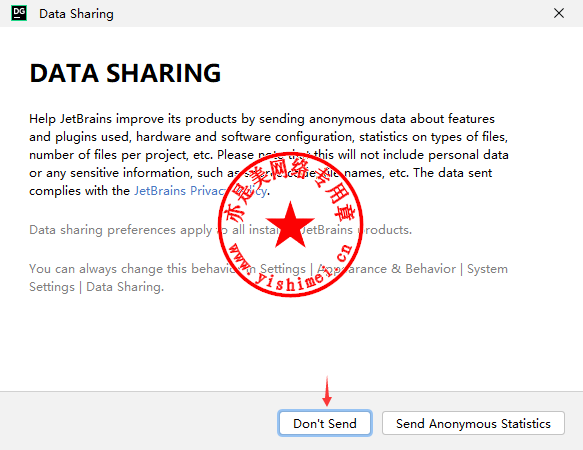Click the 'System' word in settings path
The width and height of the screenshot is (583, 450).
487,269
